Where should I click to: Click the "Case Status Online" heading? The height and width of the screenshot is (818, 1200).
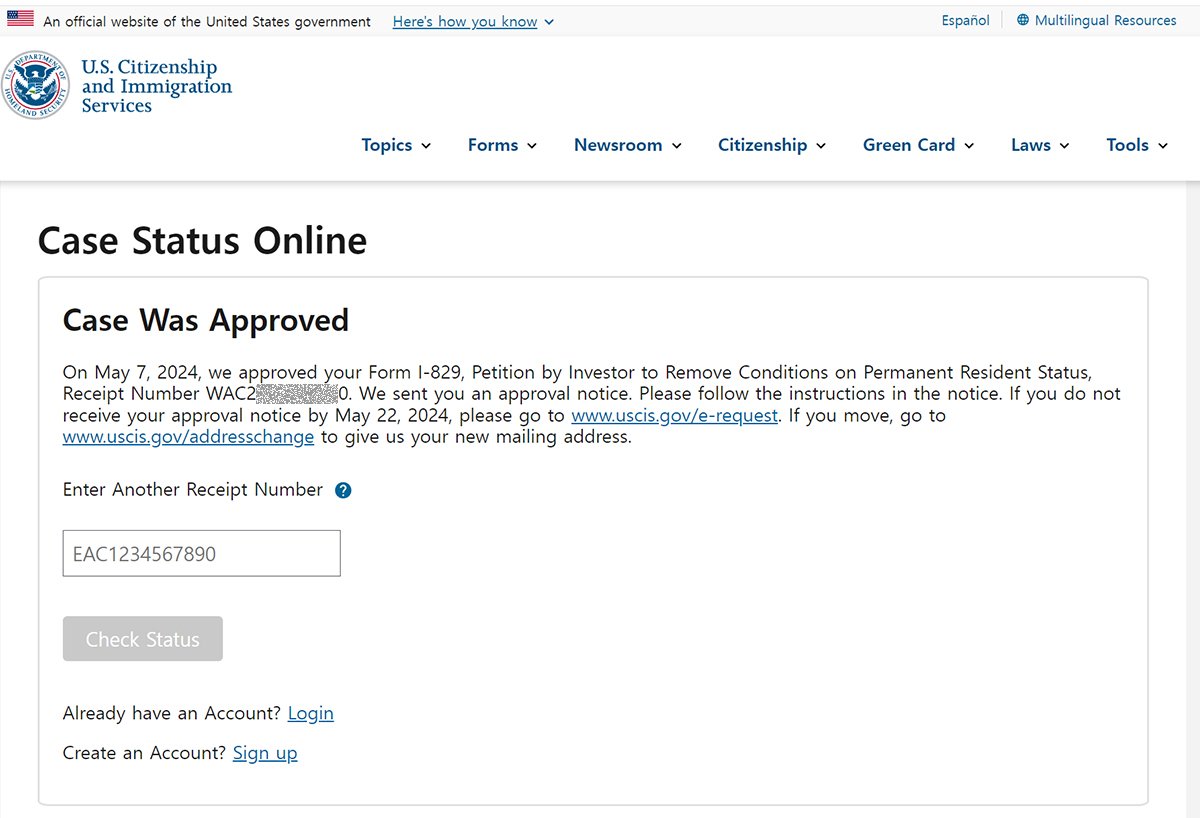tap(202, 241)
